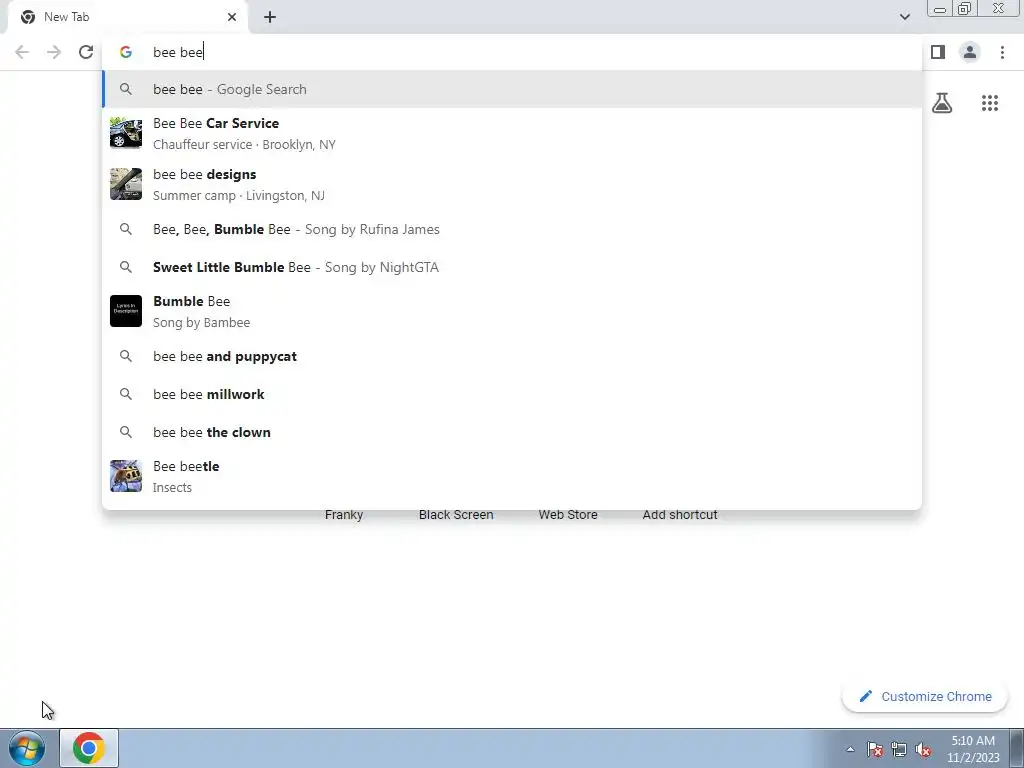1024x768 pixels.
Task: Open the side panel icon
Action: coord(938,52)
